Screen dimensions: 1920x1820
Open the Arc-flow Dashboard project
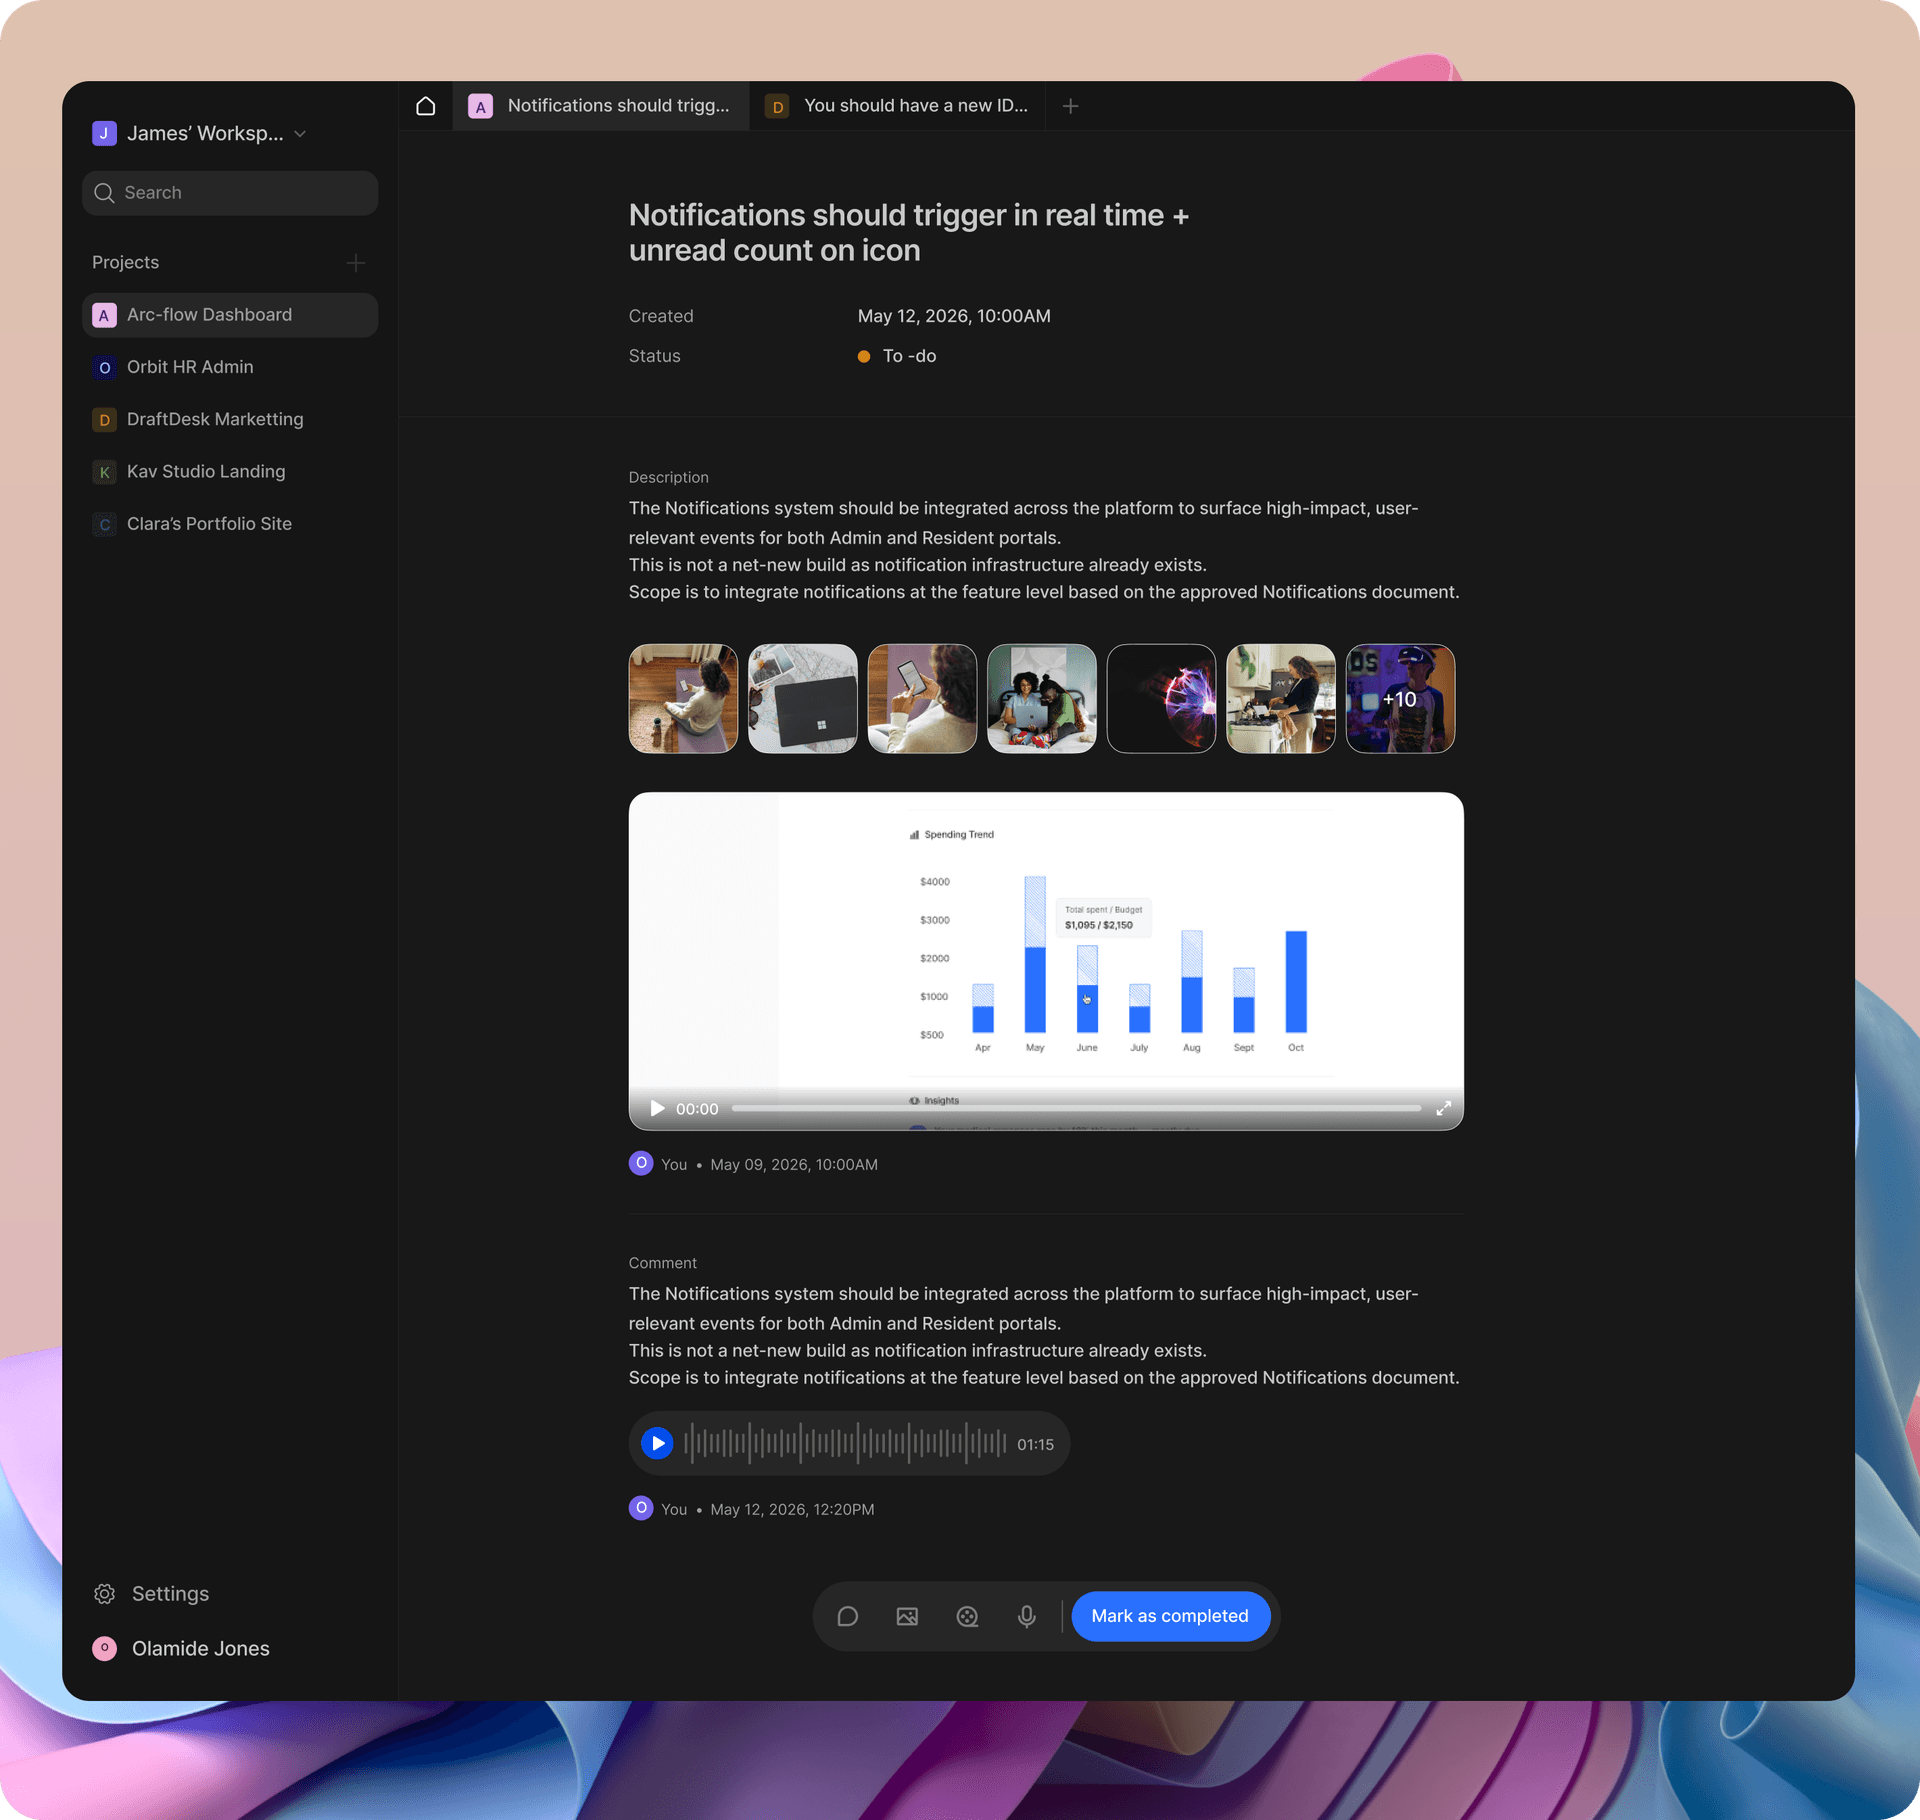click(230, 315)
